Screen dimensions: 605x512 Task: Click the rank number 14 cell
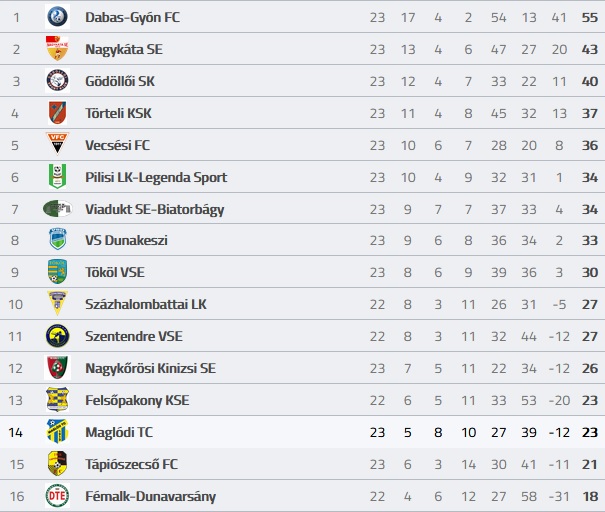[16, 433]
